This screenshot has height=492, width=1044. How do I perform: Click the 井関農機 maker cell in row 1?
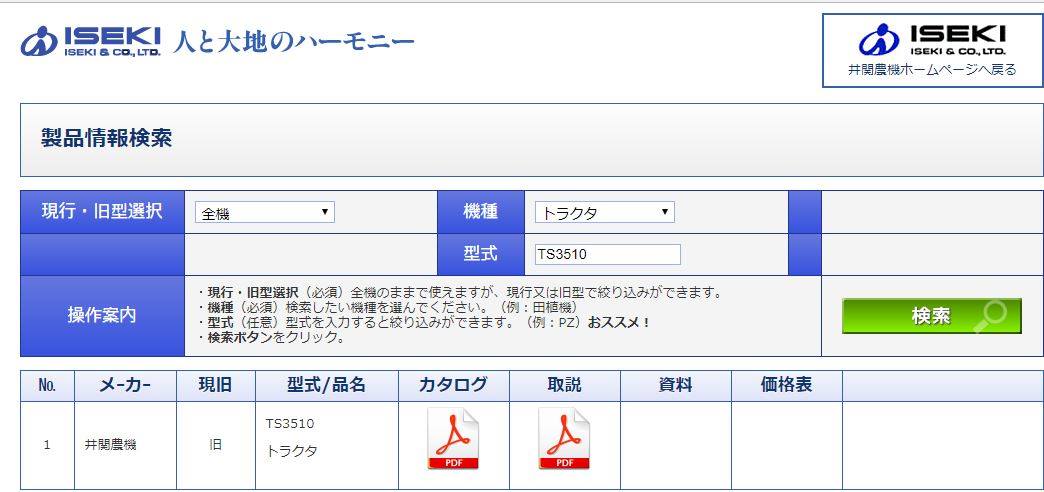click(x=110, y=444)
